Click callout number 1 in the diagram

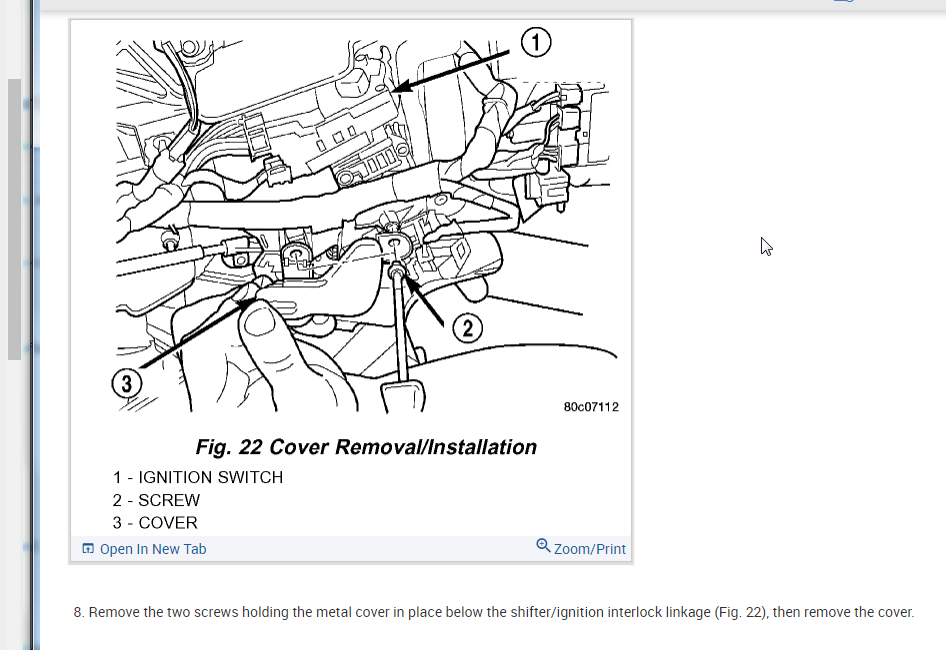pos(536,43)
